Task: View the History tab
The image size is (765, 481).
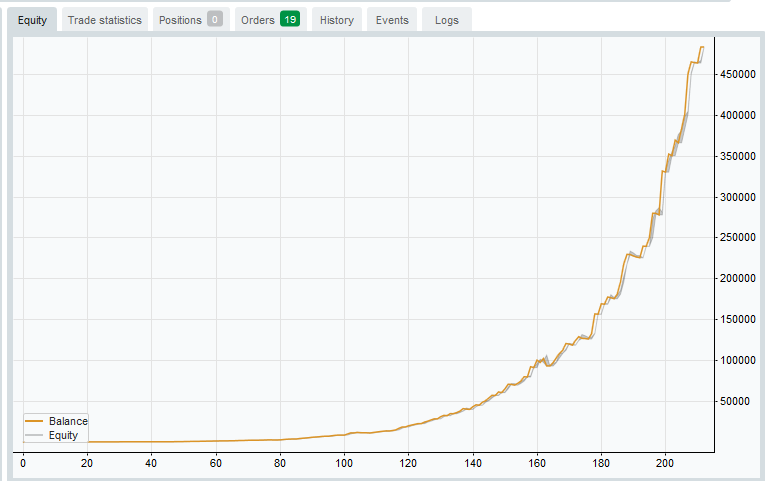Action: pos(337,20)
